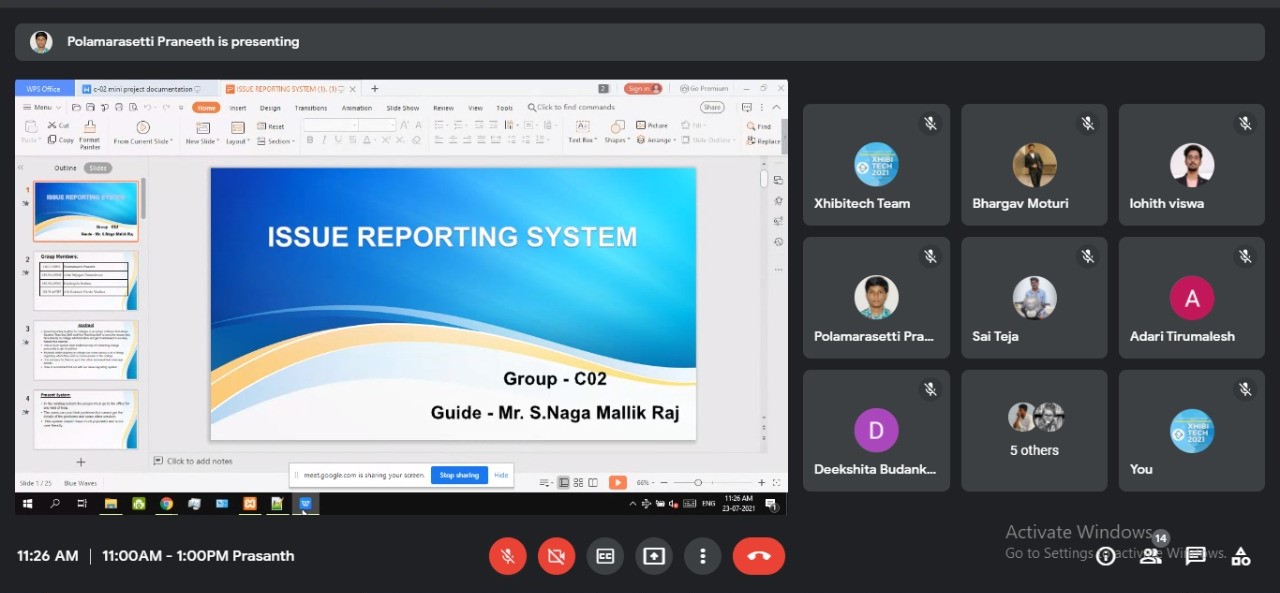The image size is (1280, 593).
Task: Open the Slide Show ribbon tab
Action: [x=402, y=108]
